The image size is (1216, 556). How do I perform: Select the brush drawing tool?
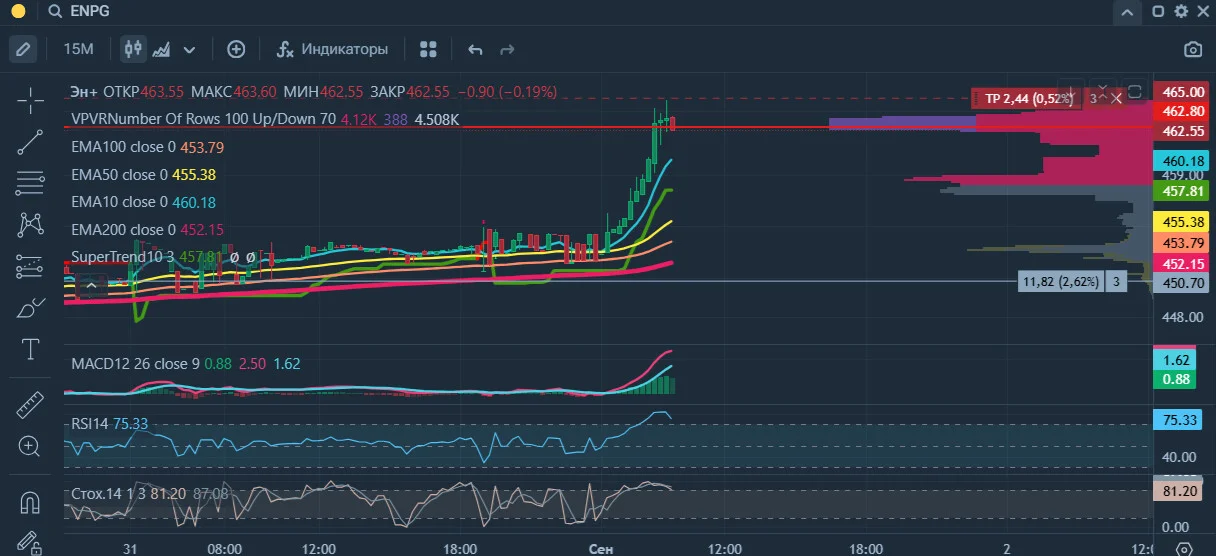click(x=31, y=308)
